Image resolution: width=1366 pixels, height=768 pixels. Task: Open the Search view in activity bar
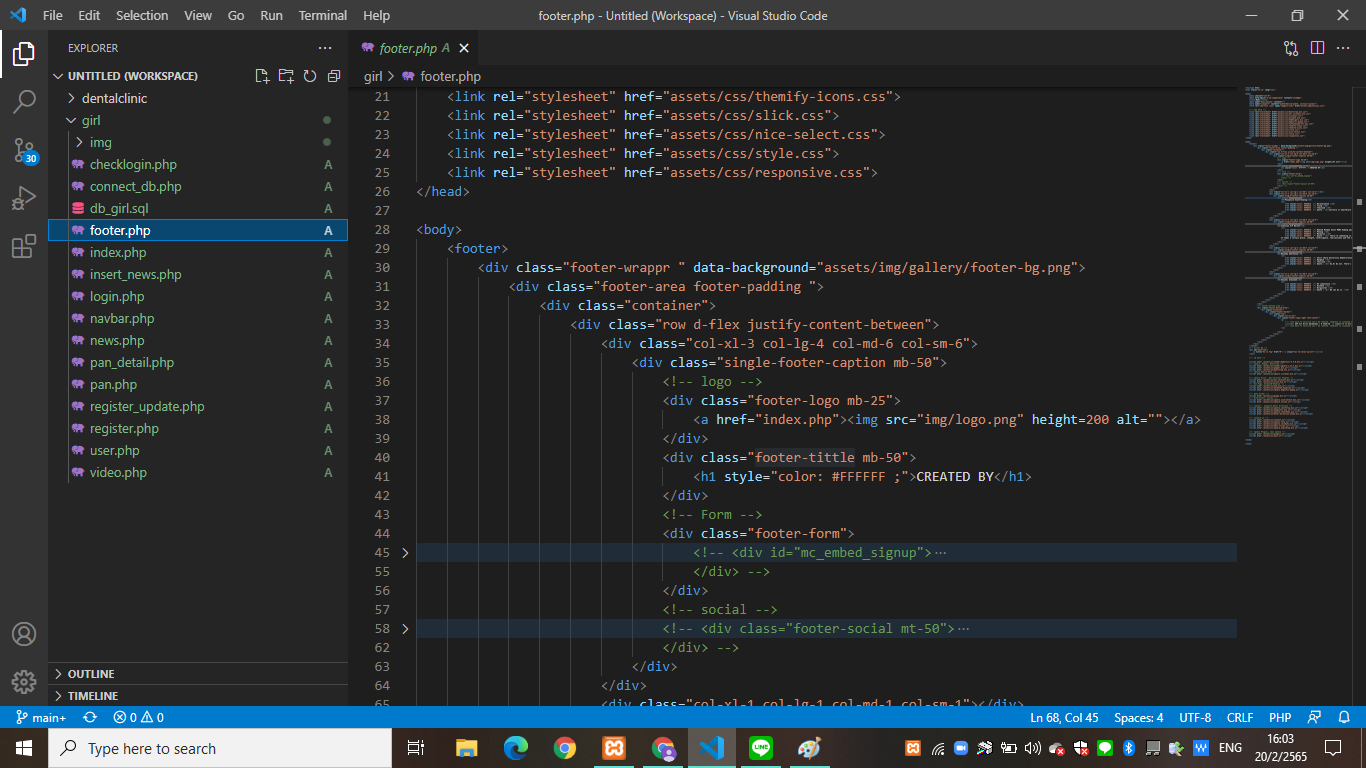(24, 101)
